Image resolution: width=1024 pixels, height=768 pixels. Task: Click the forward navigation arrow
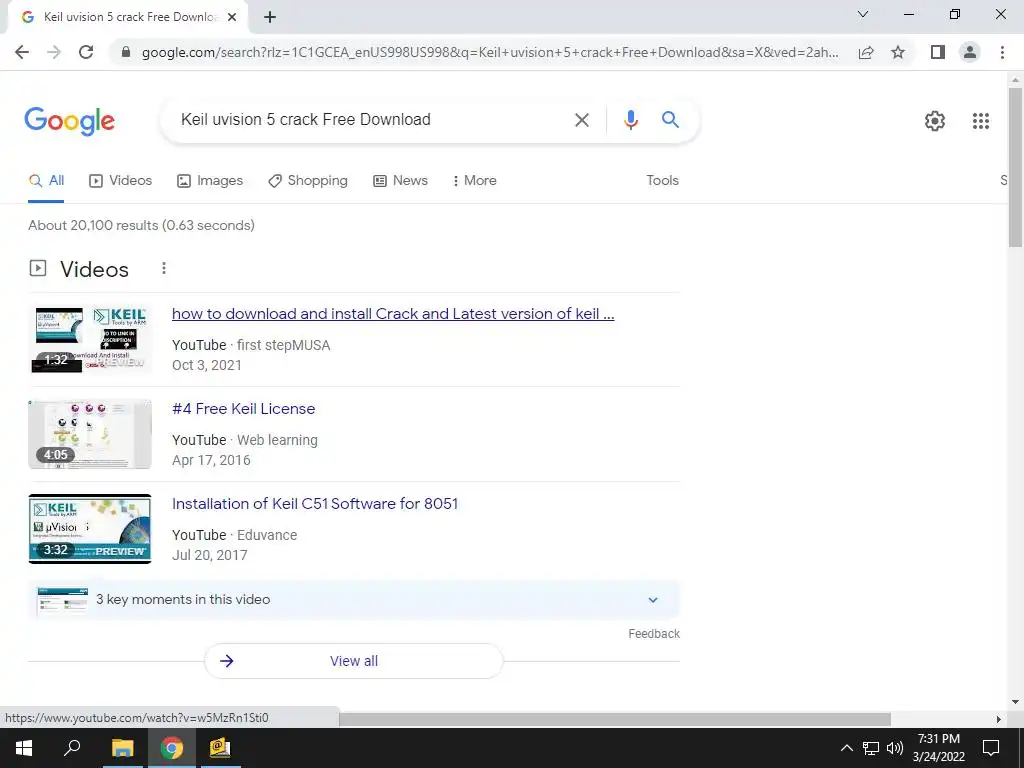(x=54, y=52)
